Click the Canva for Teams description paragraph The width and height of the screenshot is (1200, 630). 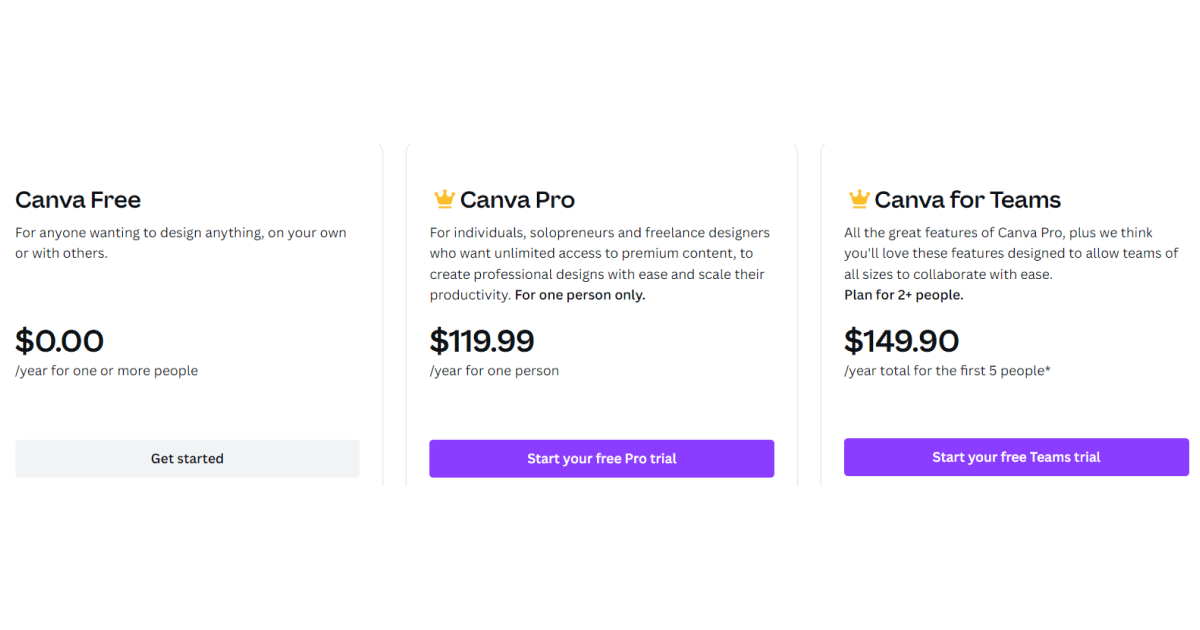(1010, 253)
